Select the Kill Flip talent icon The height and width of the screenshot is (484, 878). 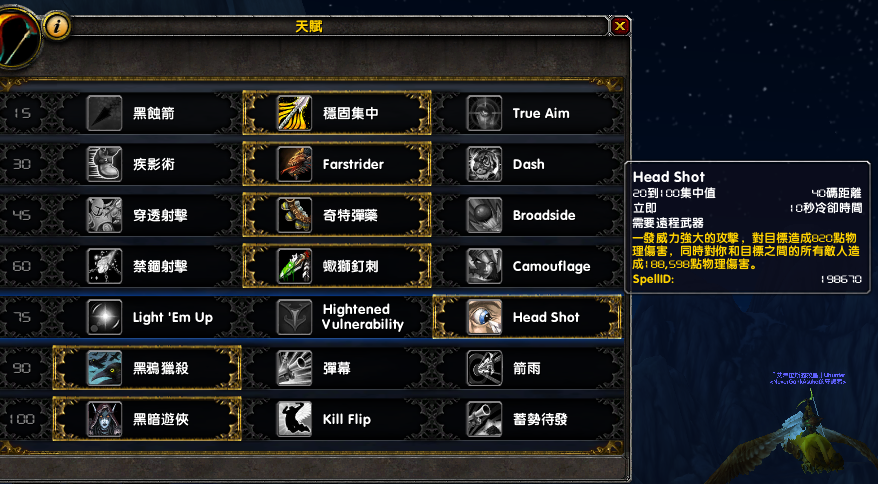[295, 419]
